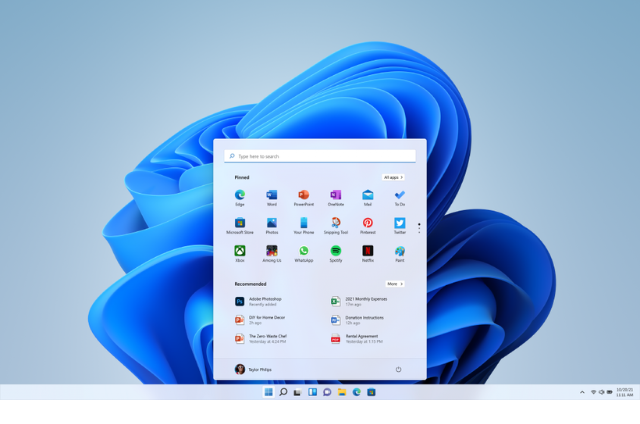Open Rental Agreement PDF

point(357,338)
